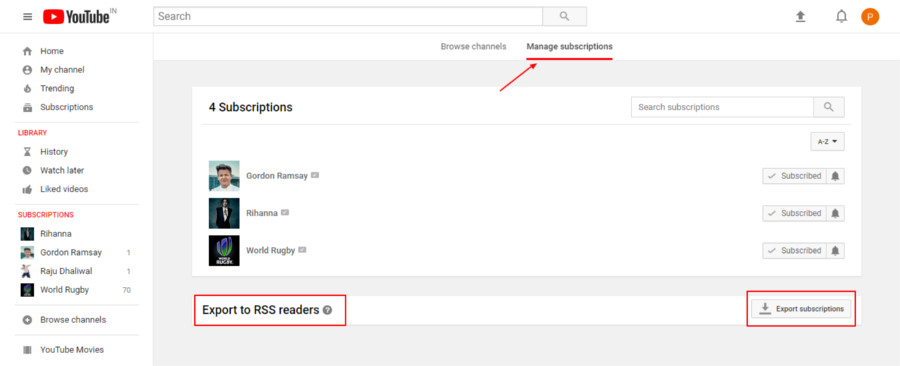The width and height of the screenshot is (900, 366).
Task: Switch to Browse channels tab
Action: 474,46
